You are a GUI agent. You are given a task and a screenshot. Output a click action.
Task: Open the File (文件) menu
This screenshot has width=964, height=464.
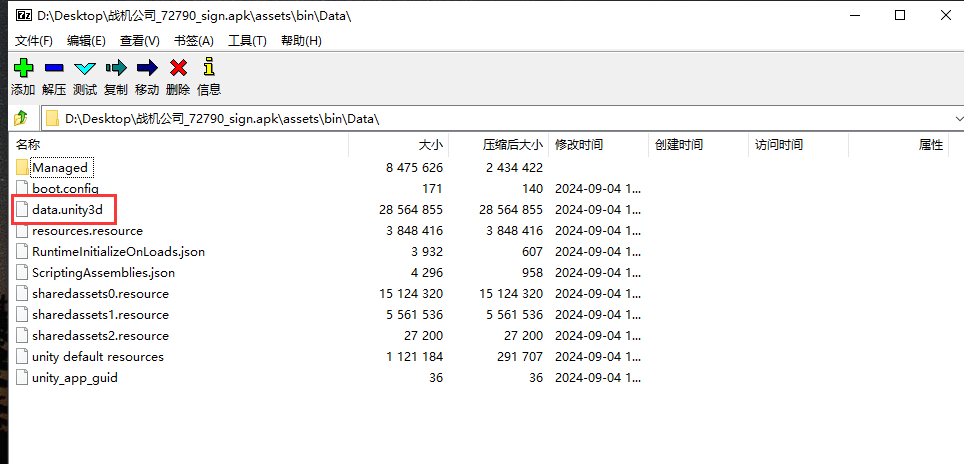coord(34,41)
